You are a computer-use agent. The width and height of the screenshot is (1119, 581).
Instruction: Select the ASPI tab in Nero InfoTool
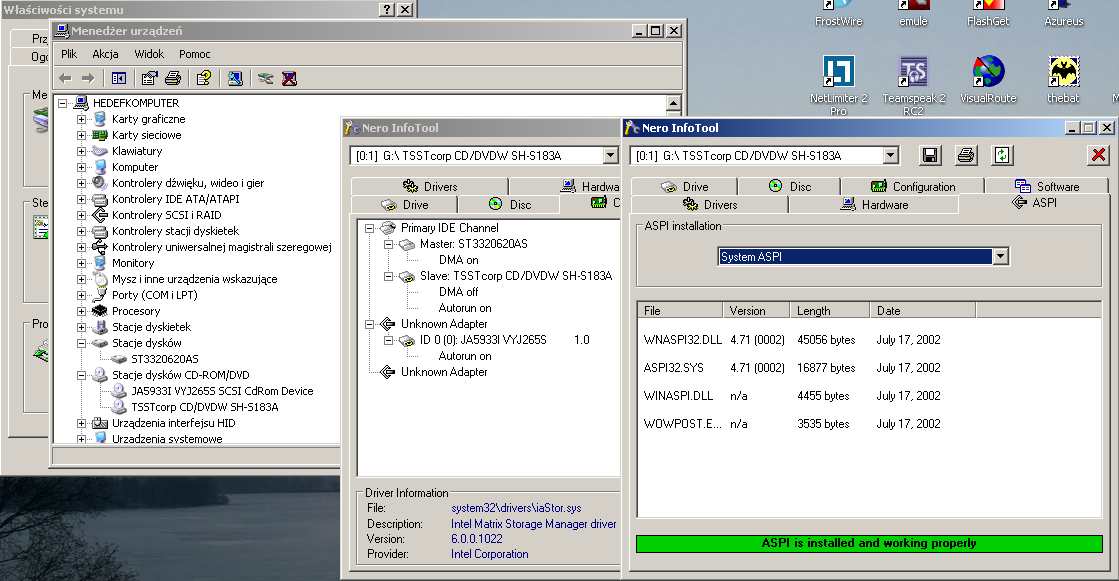pyautogui.click(x=1034, y=203)
